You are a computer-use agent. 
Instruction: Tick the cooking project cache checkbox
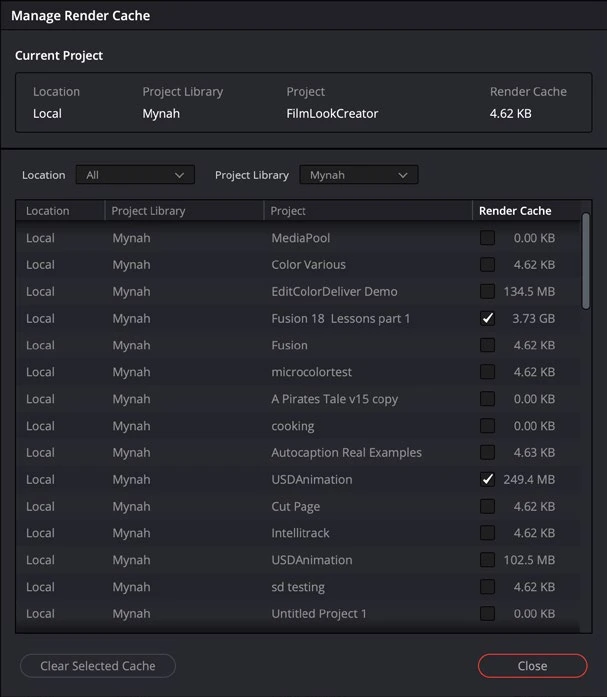coord(487,426)
